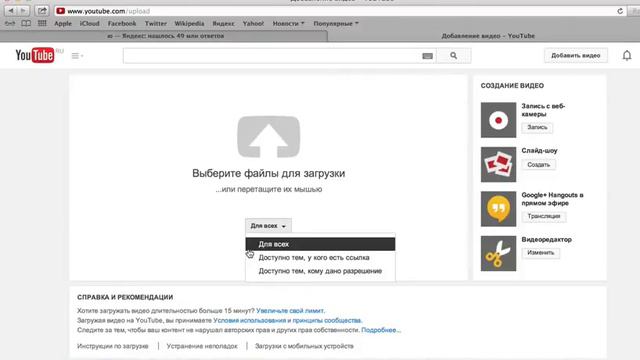Click the large upload arrow icon
640x360 pixels.
[269, 137]
